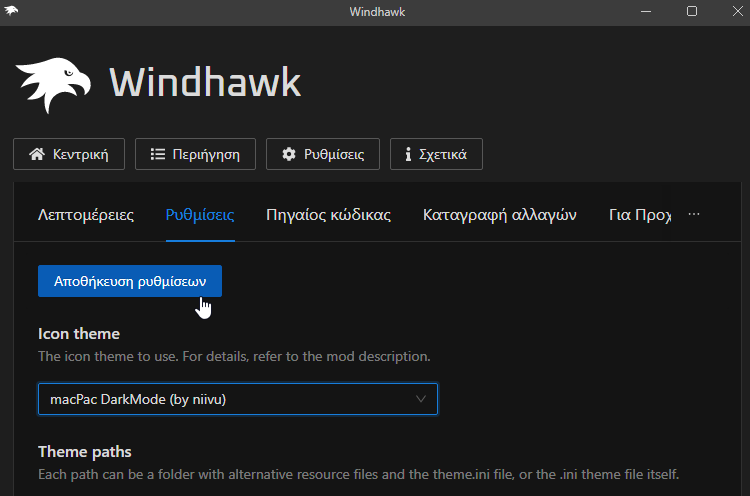750x496 pixels.
Task: Click the Theme paths heading
Action: 85,452
